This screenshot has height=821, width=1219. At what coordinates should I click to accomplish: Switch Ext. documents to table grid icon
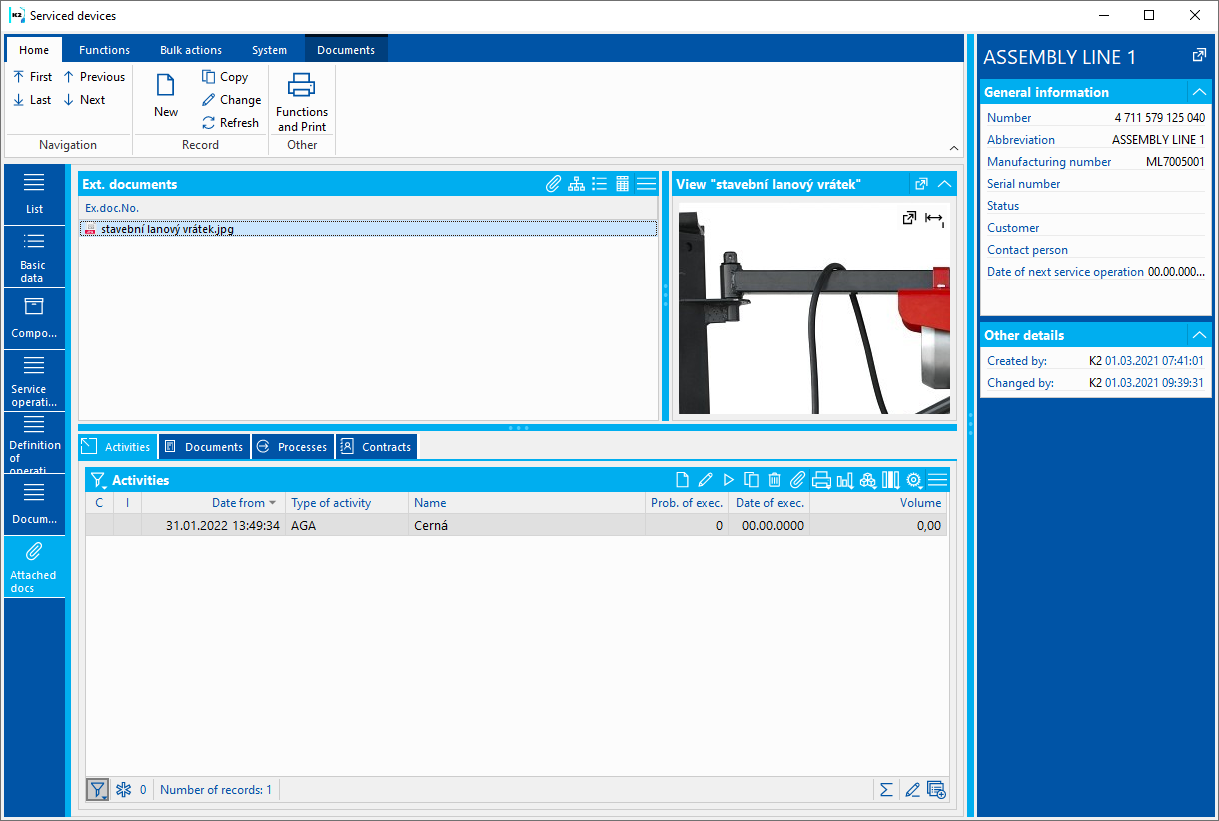622,184
